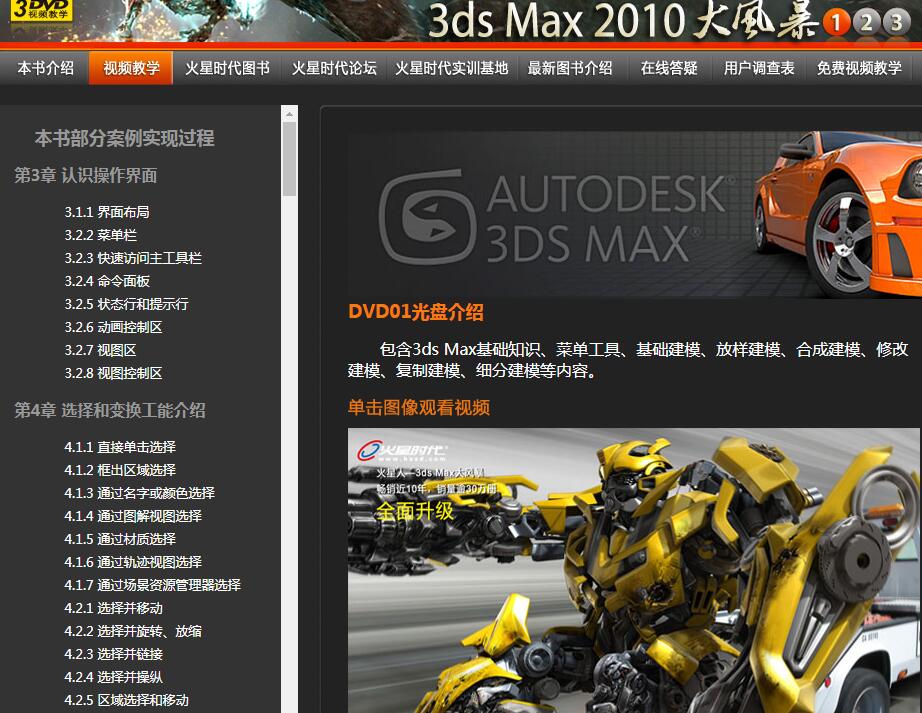Open lesson 4.1.1 直接单击选择
922x713 pixels.
click(120, 447)
